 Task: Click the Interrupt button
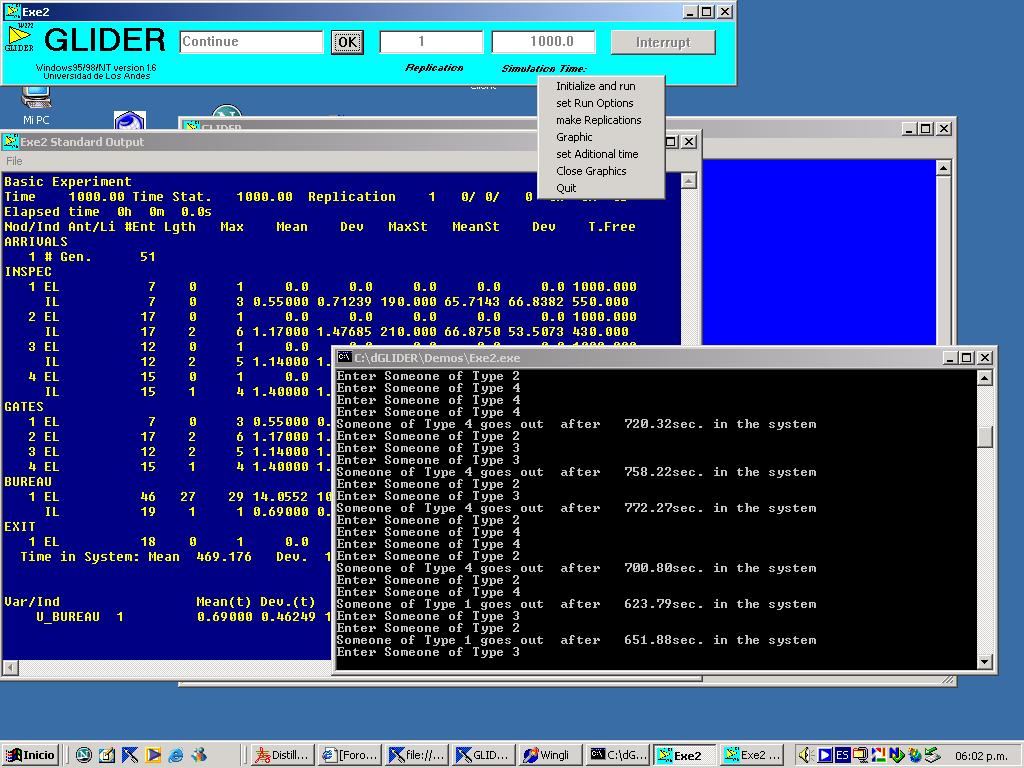pos(663,42)
